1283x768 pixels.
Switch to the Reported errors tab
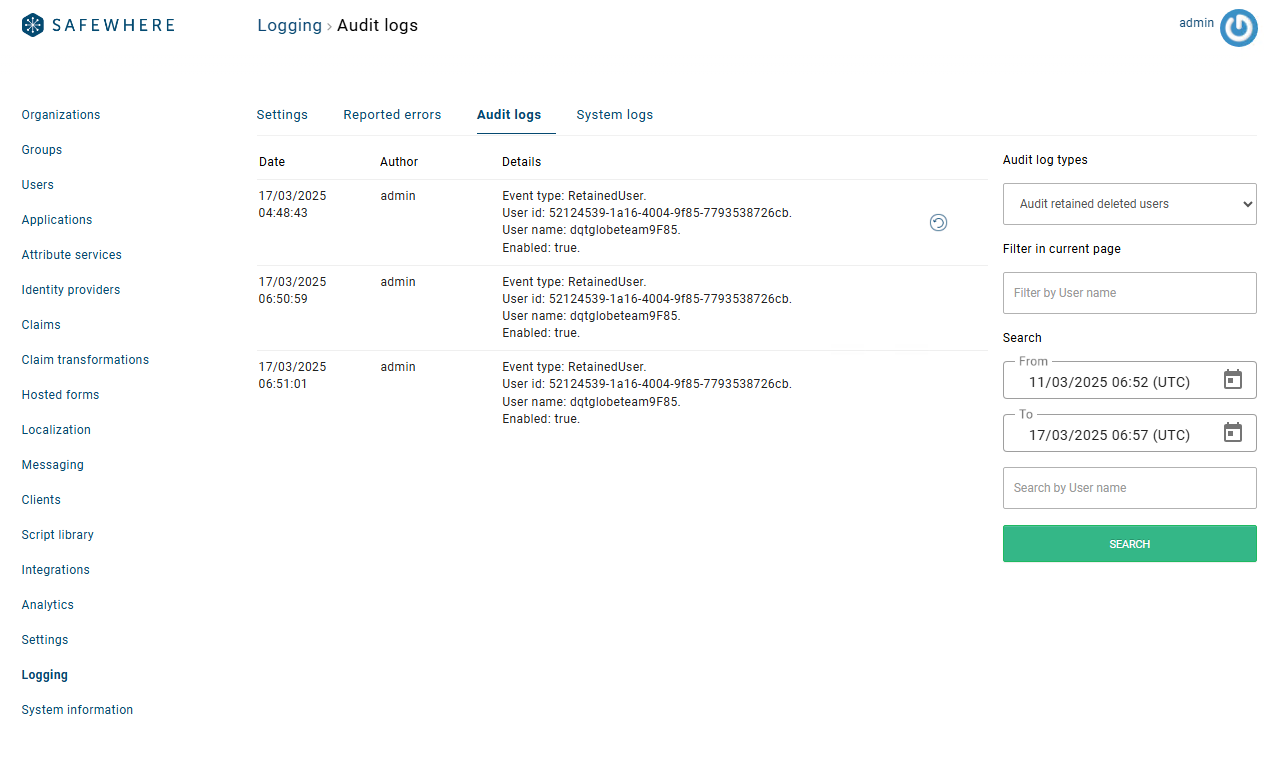pos(392,115)
